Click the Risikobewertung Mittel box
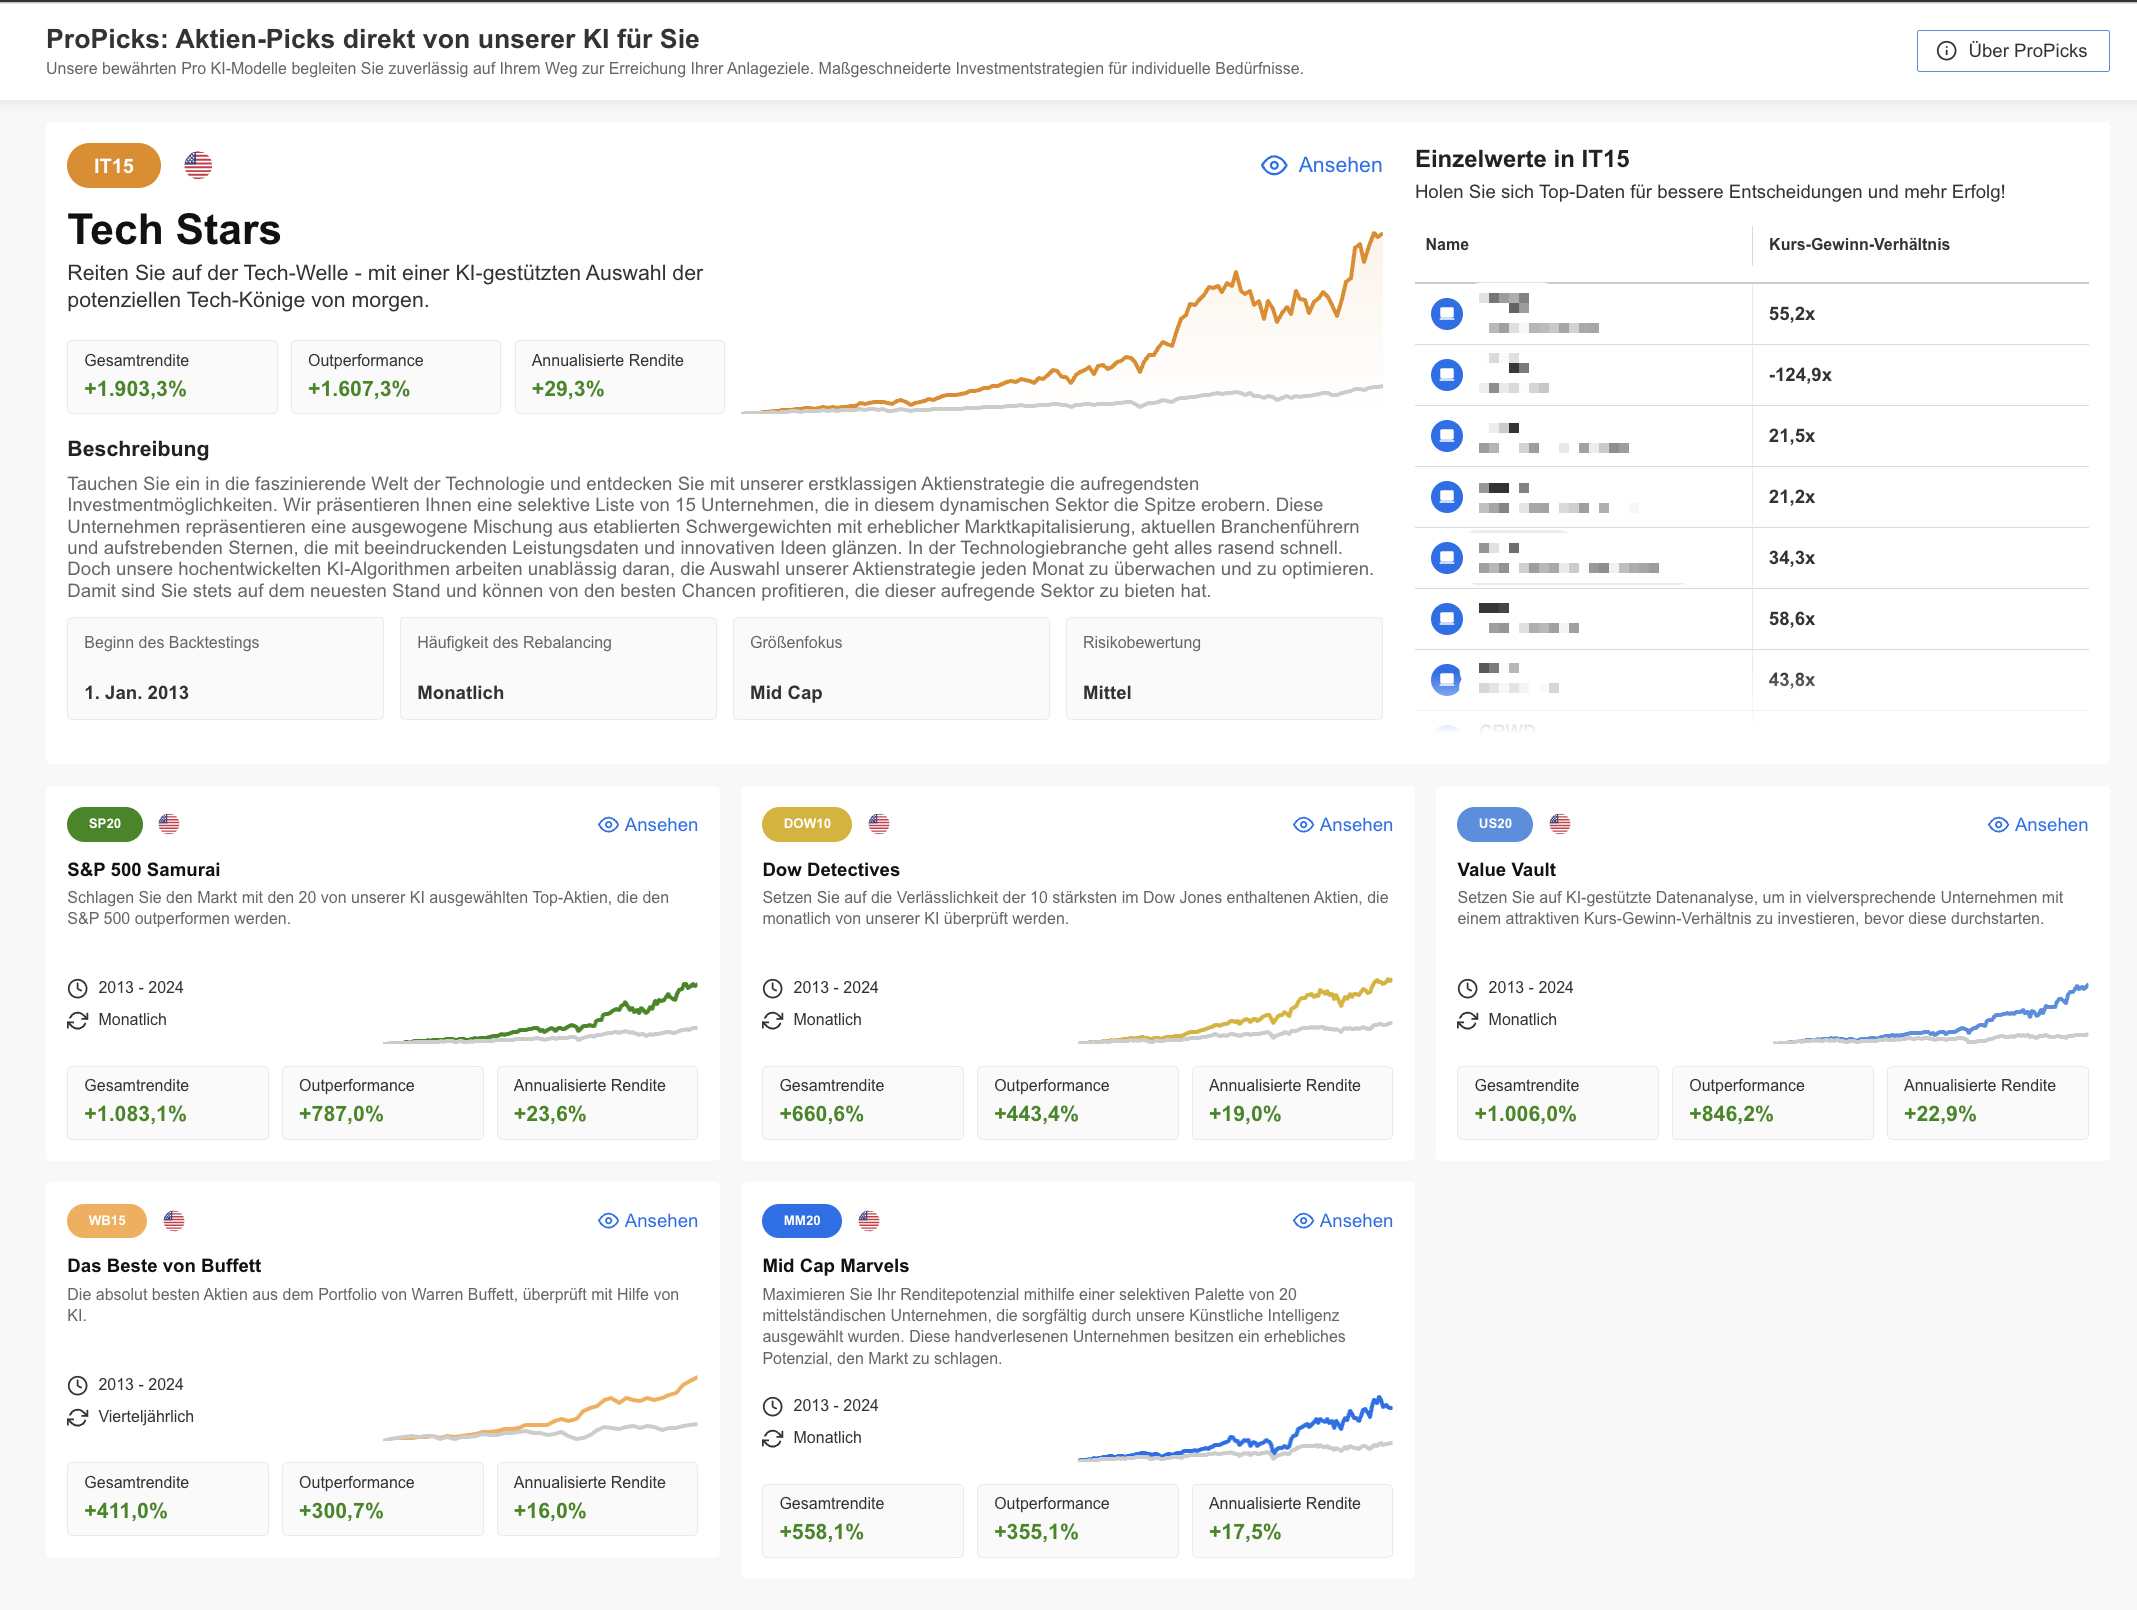The width and height of the screenshot is (2137, 1610). [x=1224, y=668]
